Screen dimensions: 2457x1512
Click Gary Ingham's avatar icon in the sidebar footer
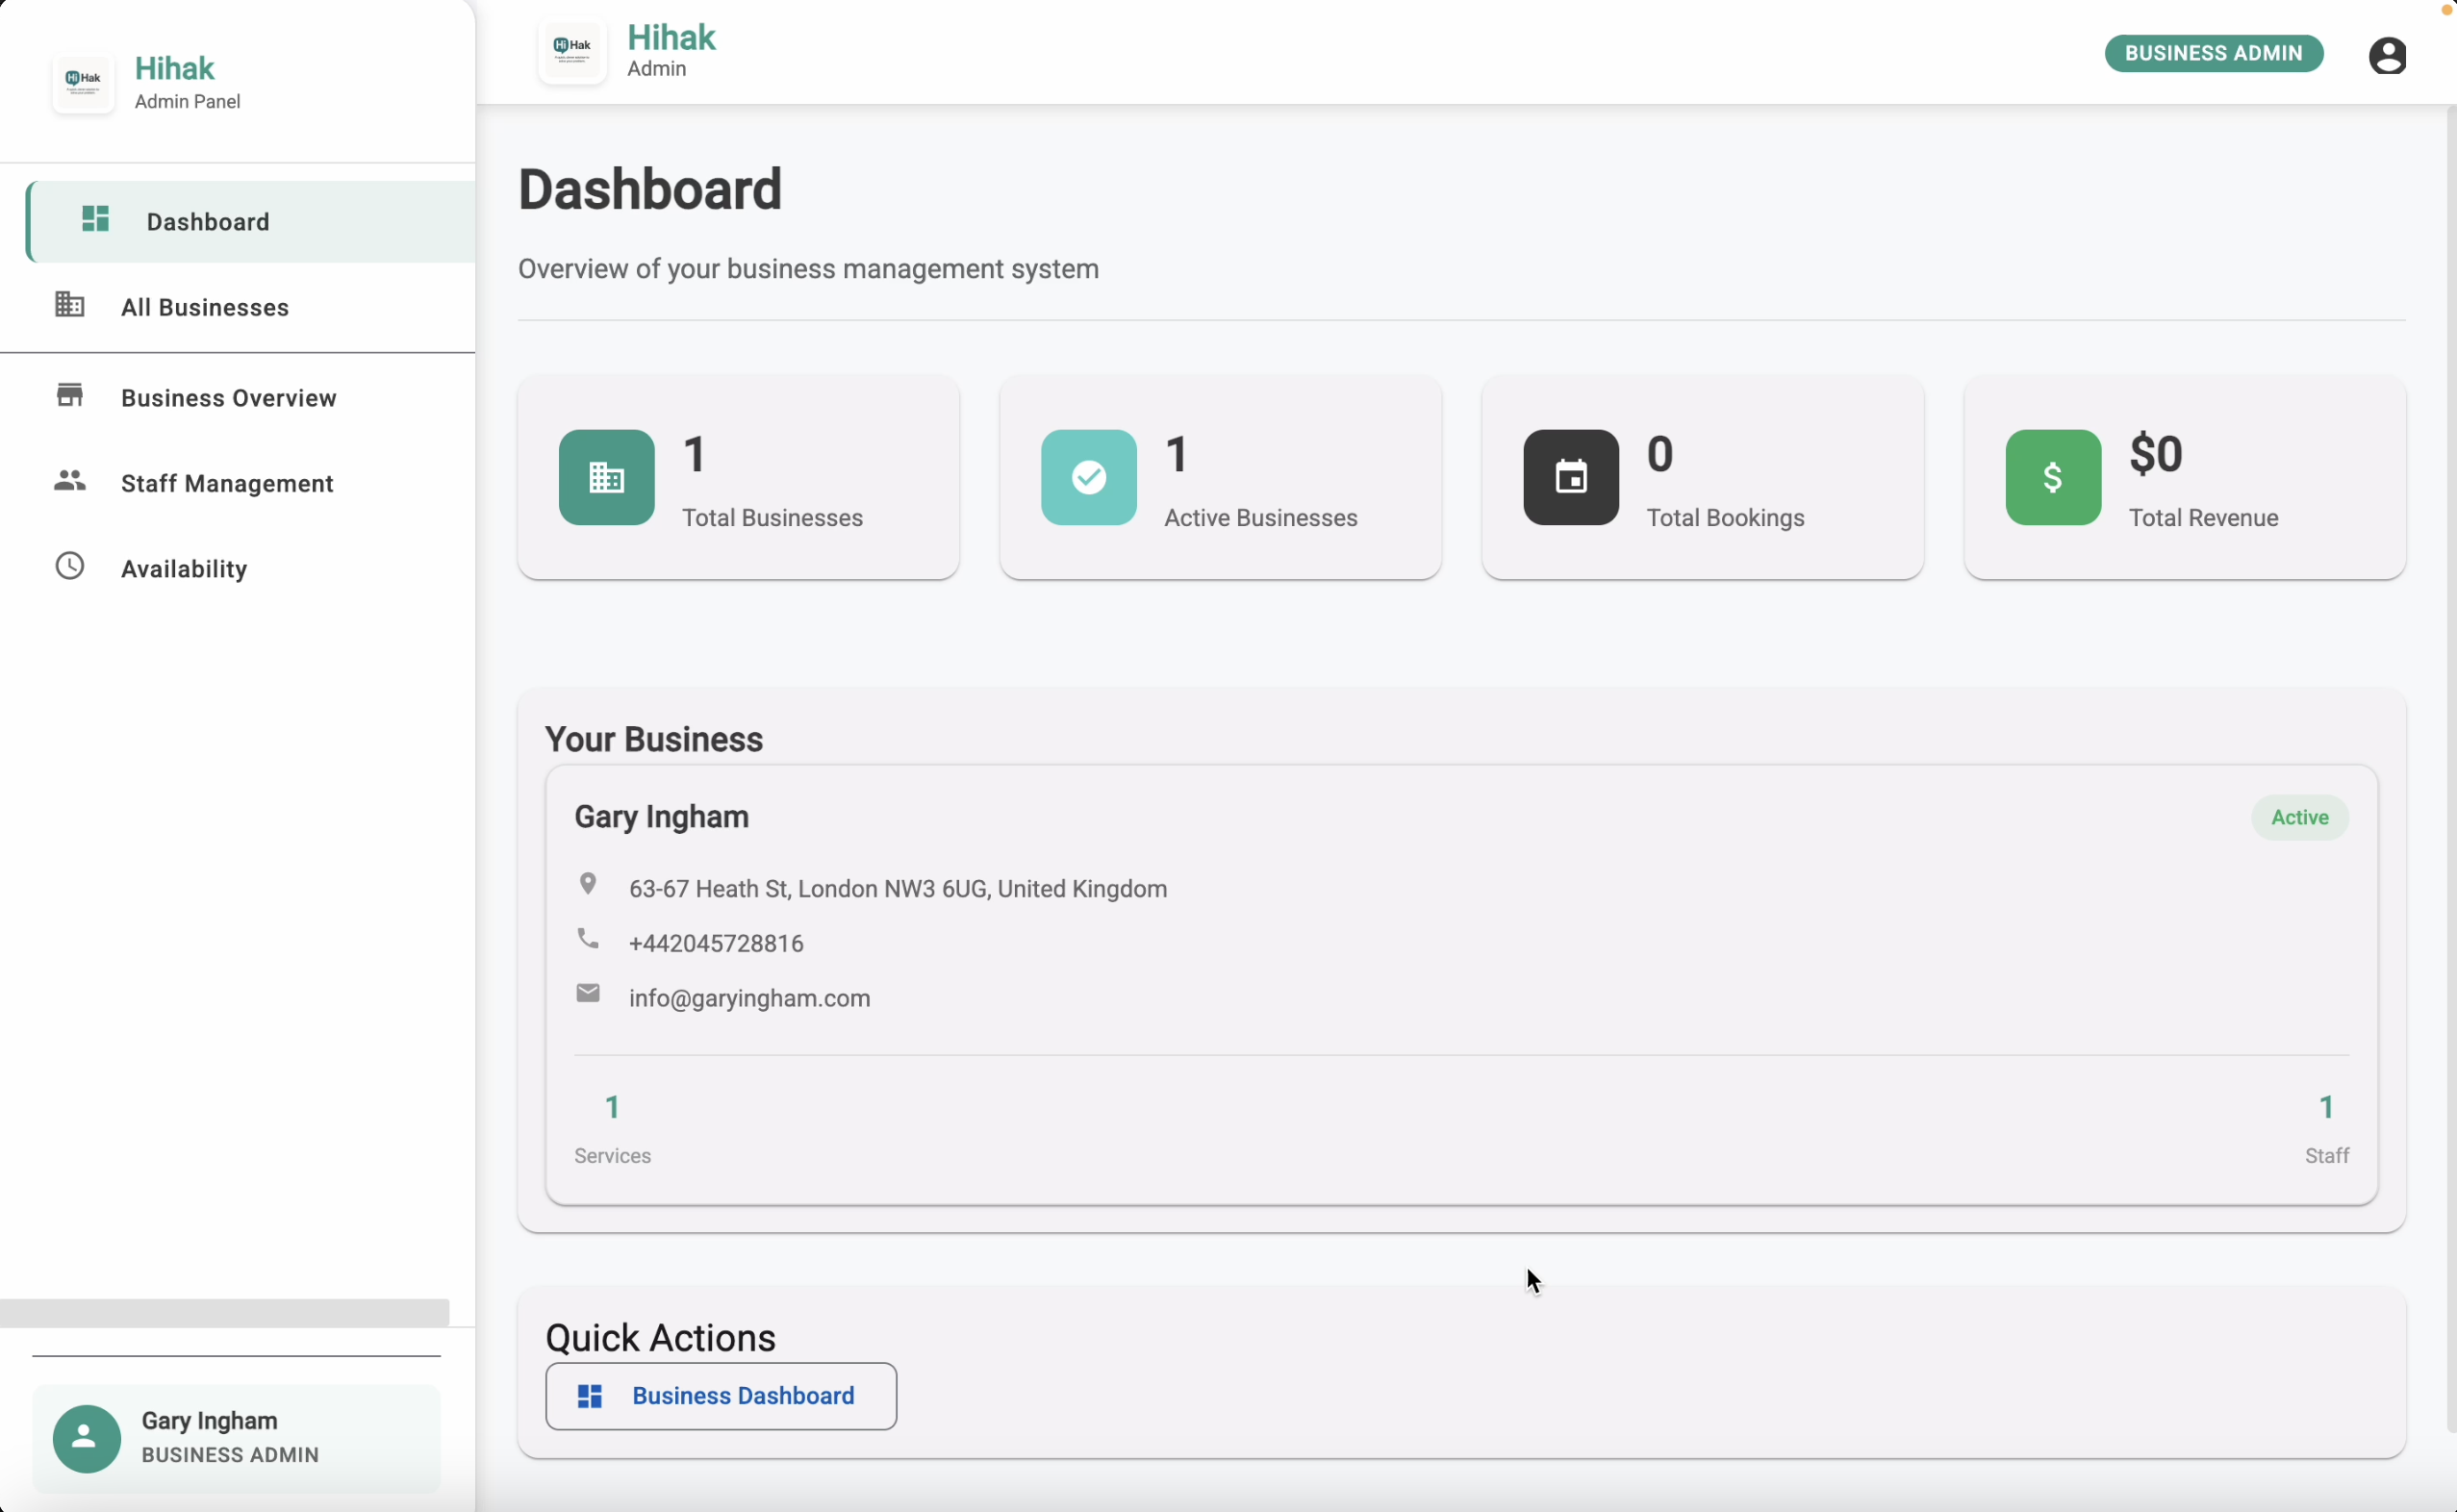click(86, 1438)
